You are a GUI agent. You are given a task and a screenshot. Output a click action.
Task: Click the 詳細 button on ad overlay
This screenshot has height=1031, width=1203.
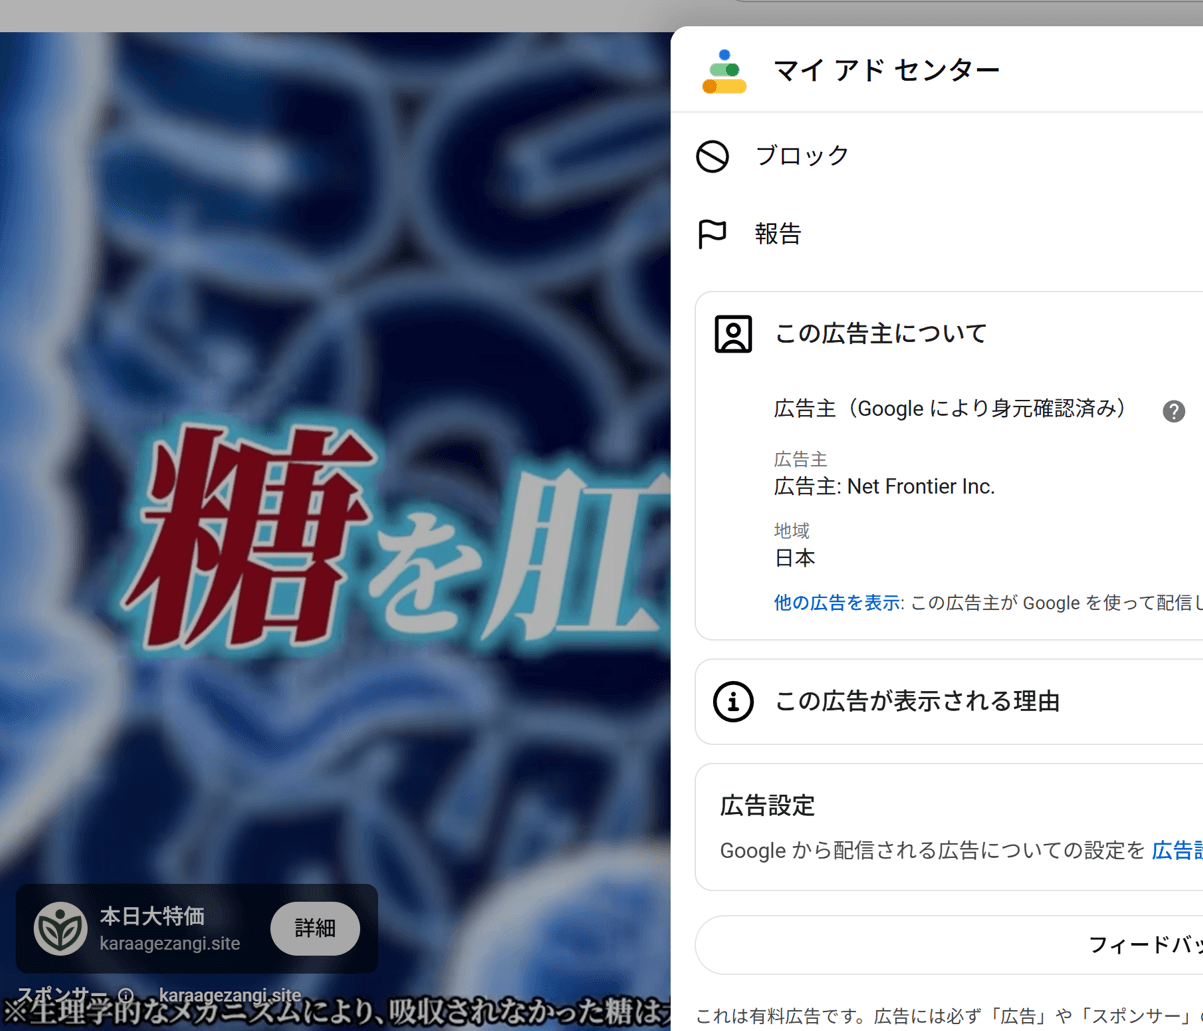pyautogui.click(x=315, y=928)
